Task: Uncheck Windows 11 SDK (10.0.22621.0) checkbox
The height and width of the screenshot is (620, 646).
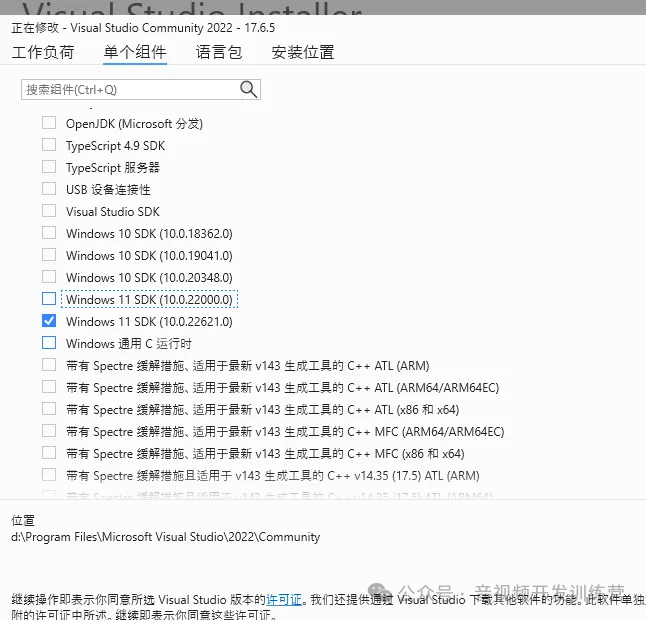Action: (x=49, y=321)
